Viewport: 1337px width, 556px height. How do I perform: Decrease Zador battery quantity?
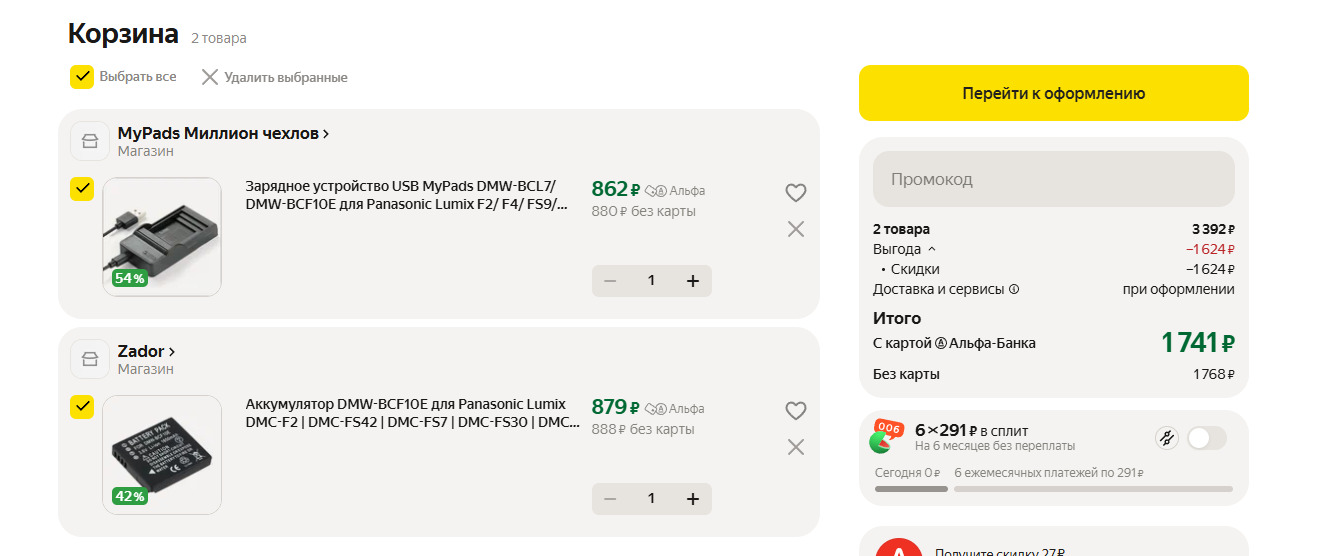click(610, 498)
